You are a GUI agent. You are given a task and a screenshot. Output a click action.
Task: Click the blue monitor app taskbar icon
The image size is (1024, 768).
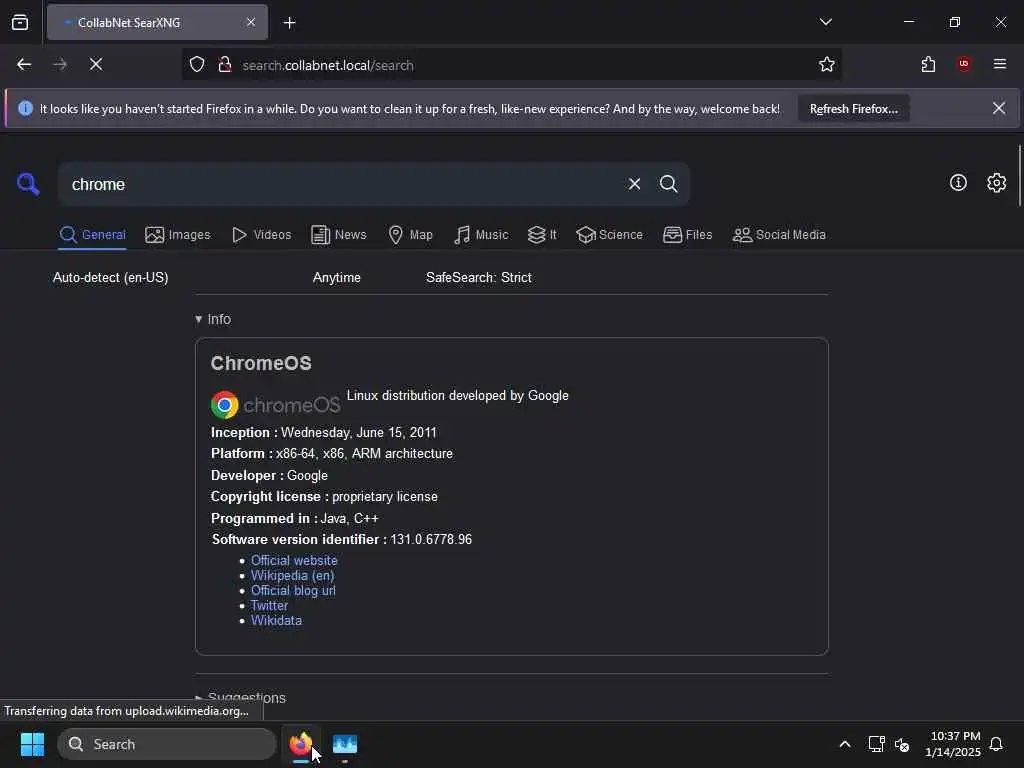click(x=345, y=744)
